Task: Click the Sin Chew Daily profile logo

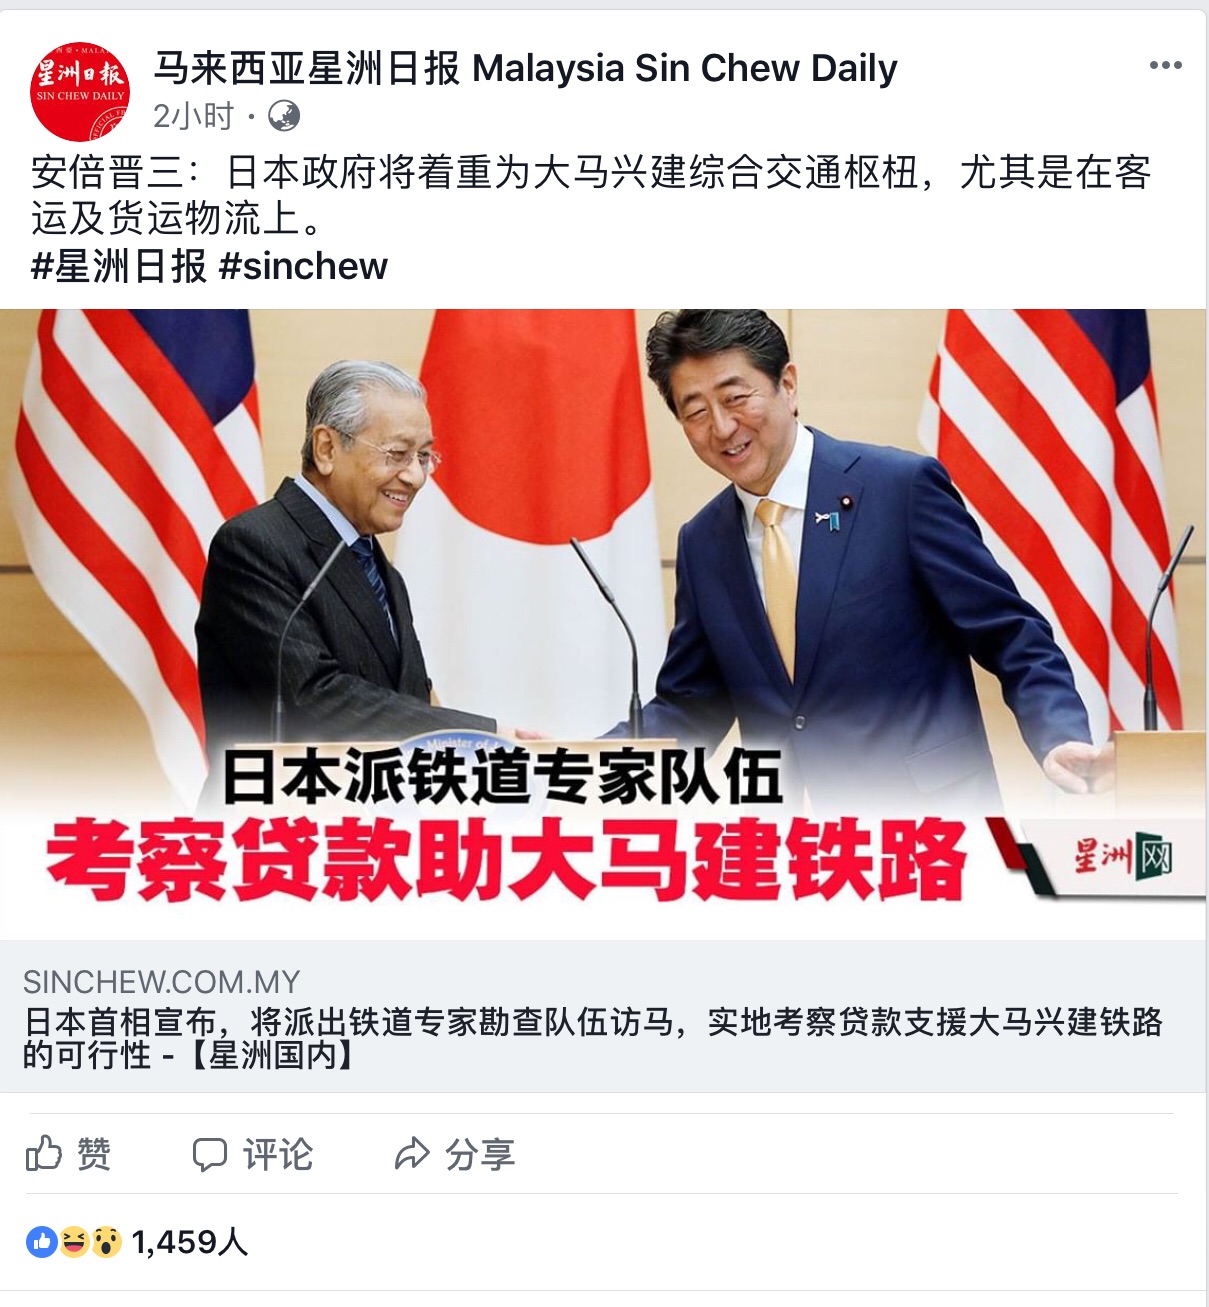Action: (80, 92)
